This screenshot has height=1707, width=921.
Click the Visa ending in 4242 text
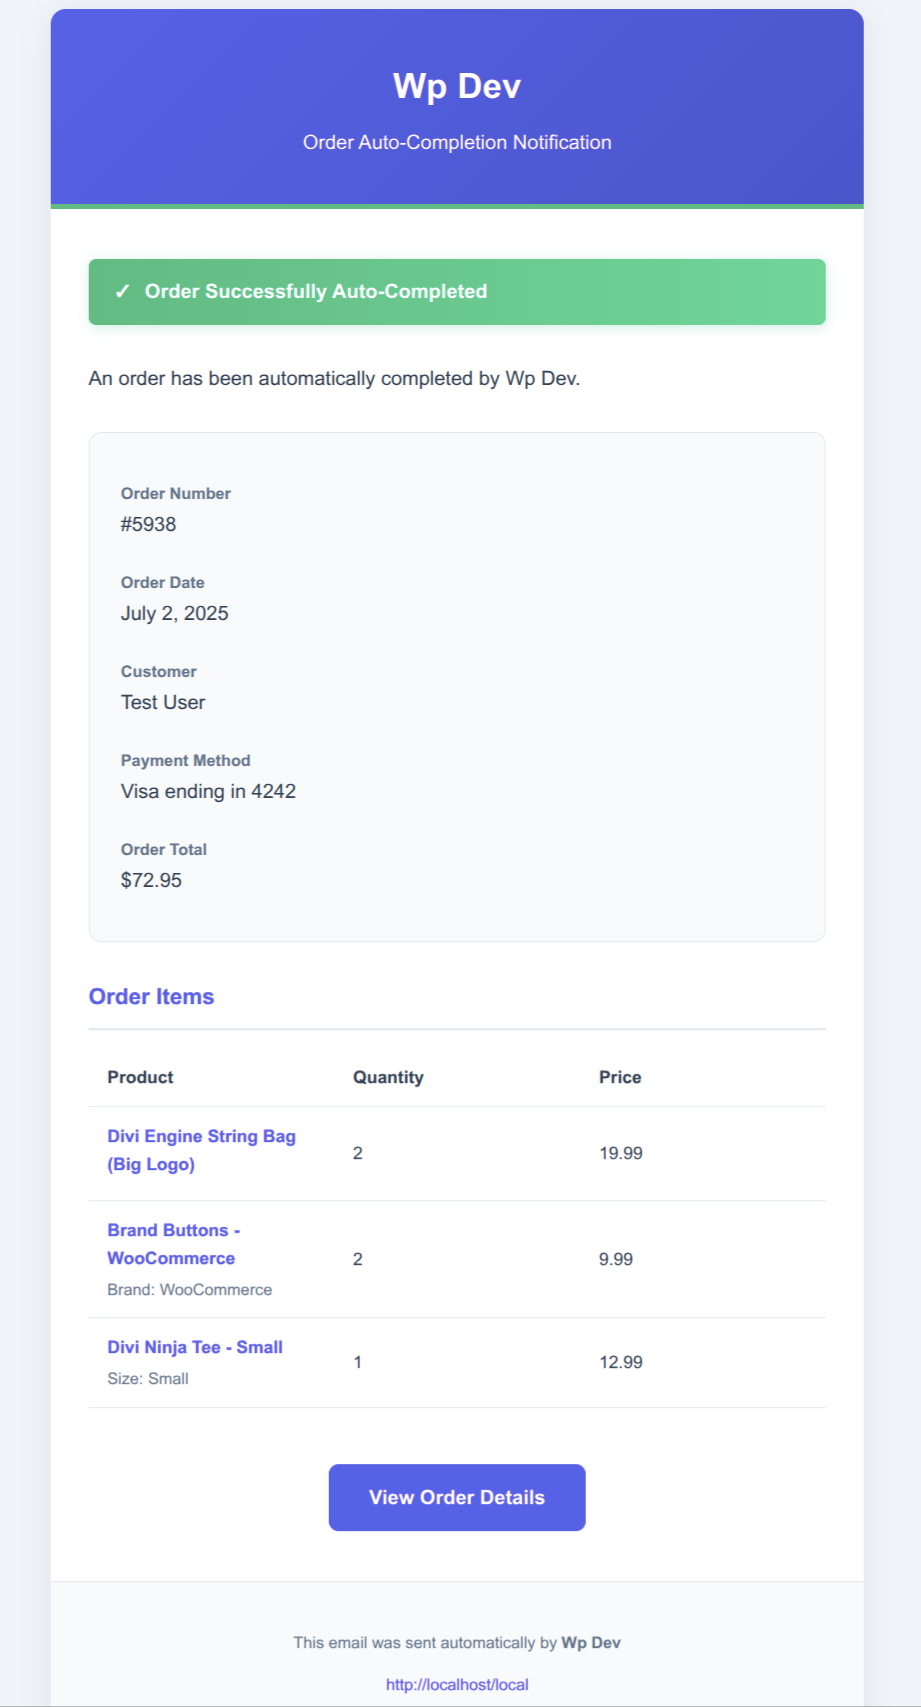coord(208,791)
